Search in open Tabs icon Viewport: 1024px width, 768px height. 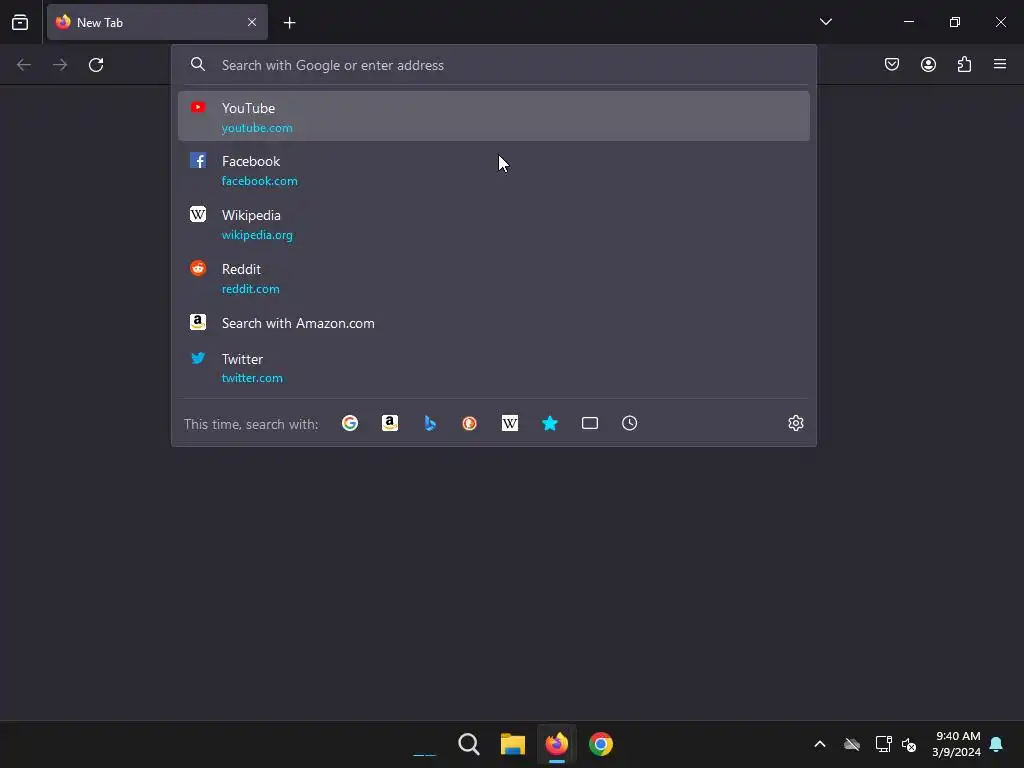(590, 423)
